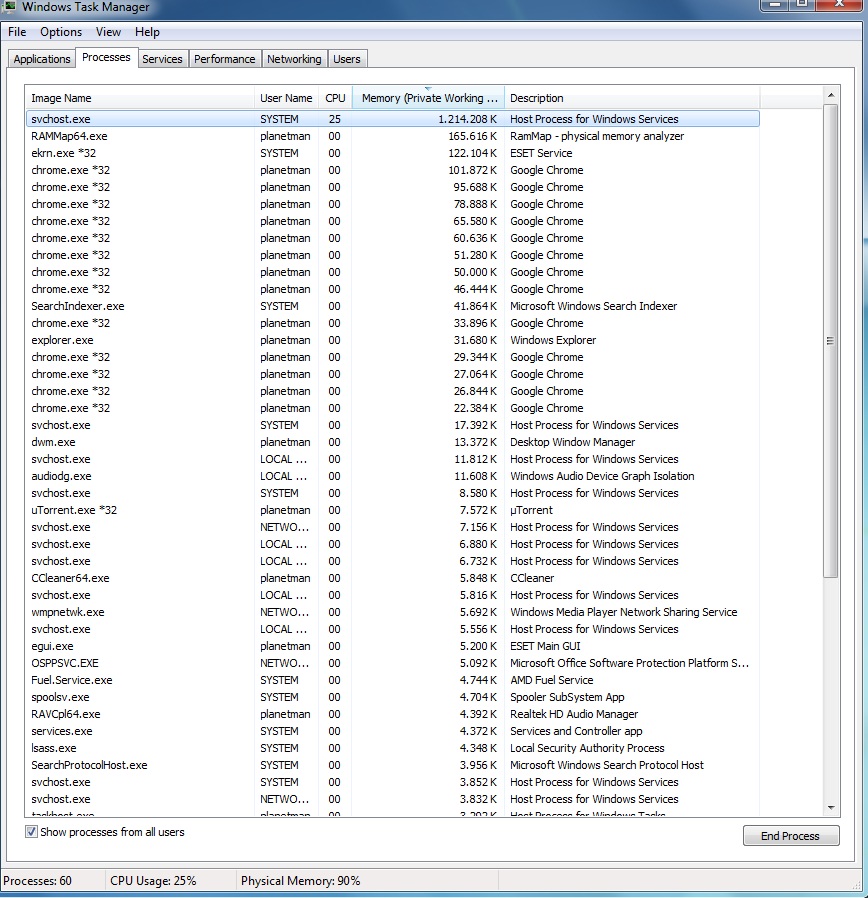The width and height of the screenshot is (868, 898).
Task: Click the Task Manager title bar icon
Action: pyautogui.click(x=9, y=7)
